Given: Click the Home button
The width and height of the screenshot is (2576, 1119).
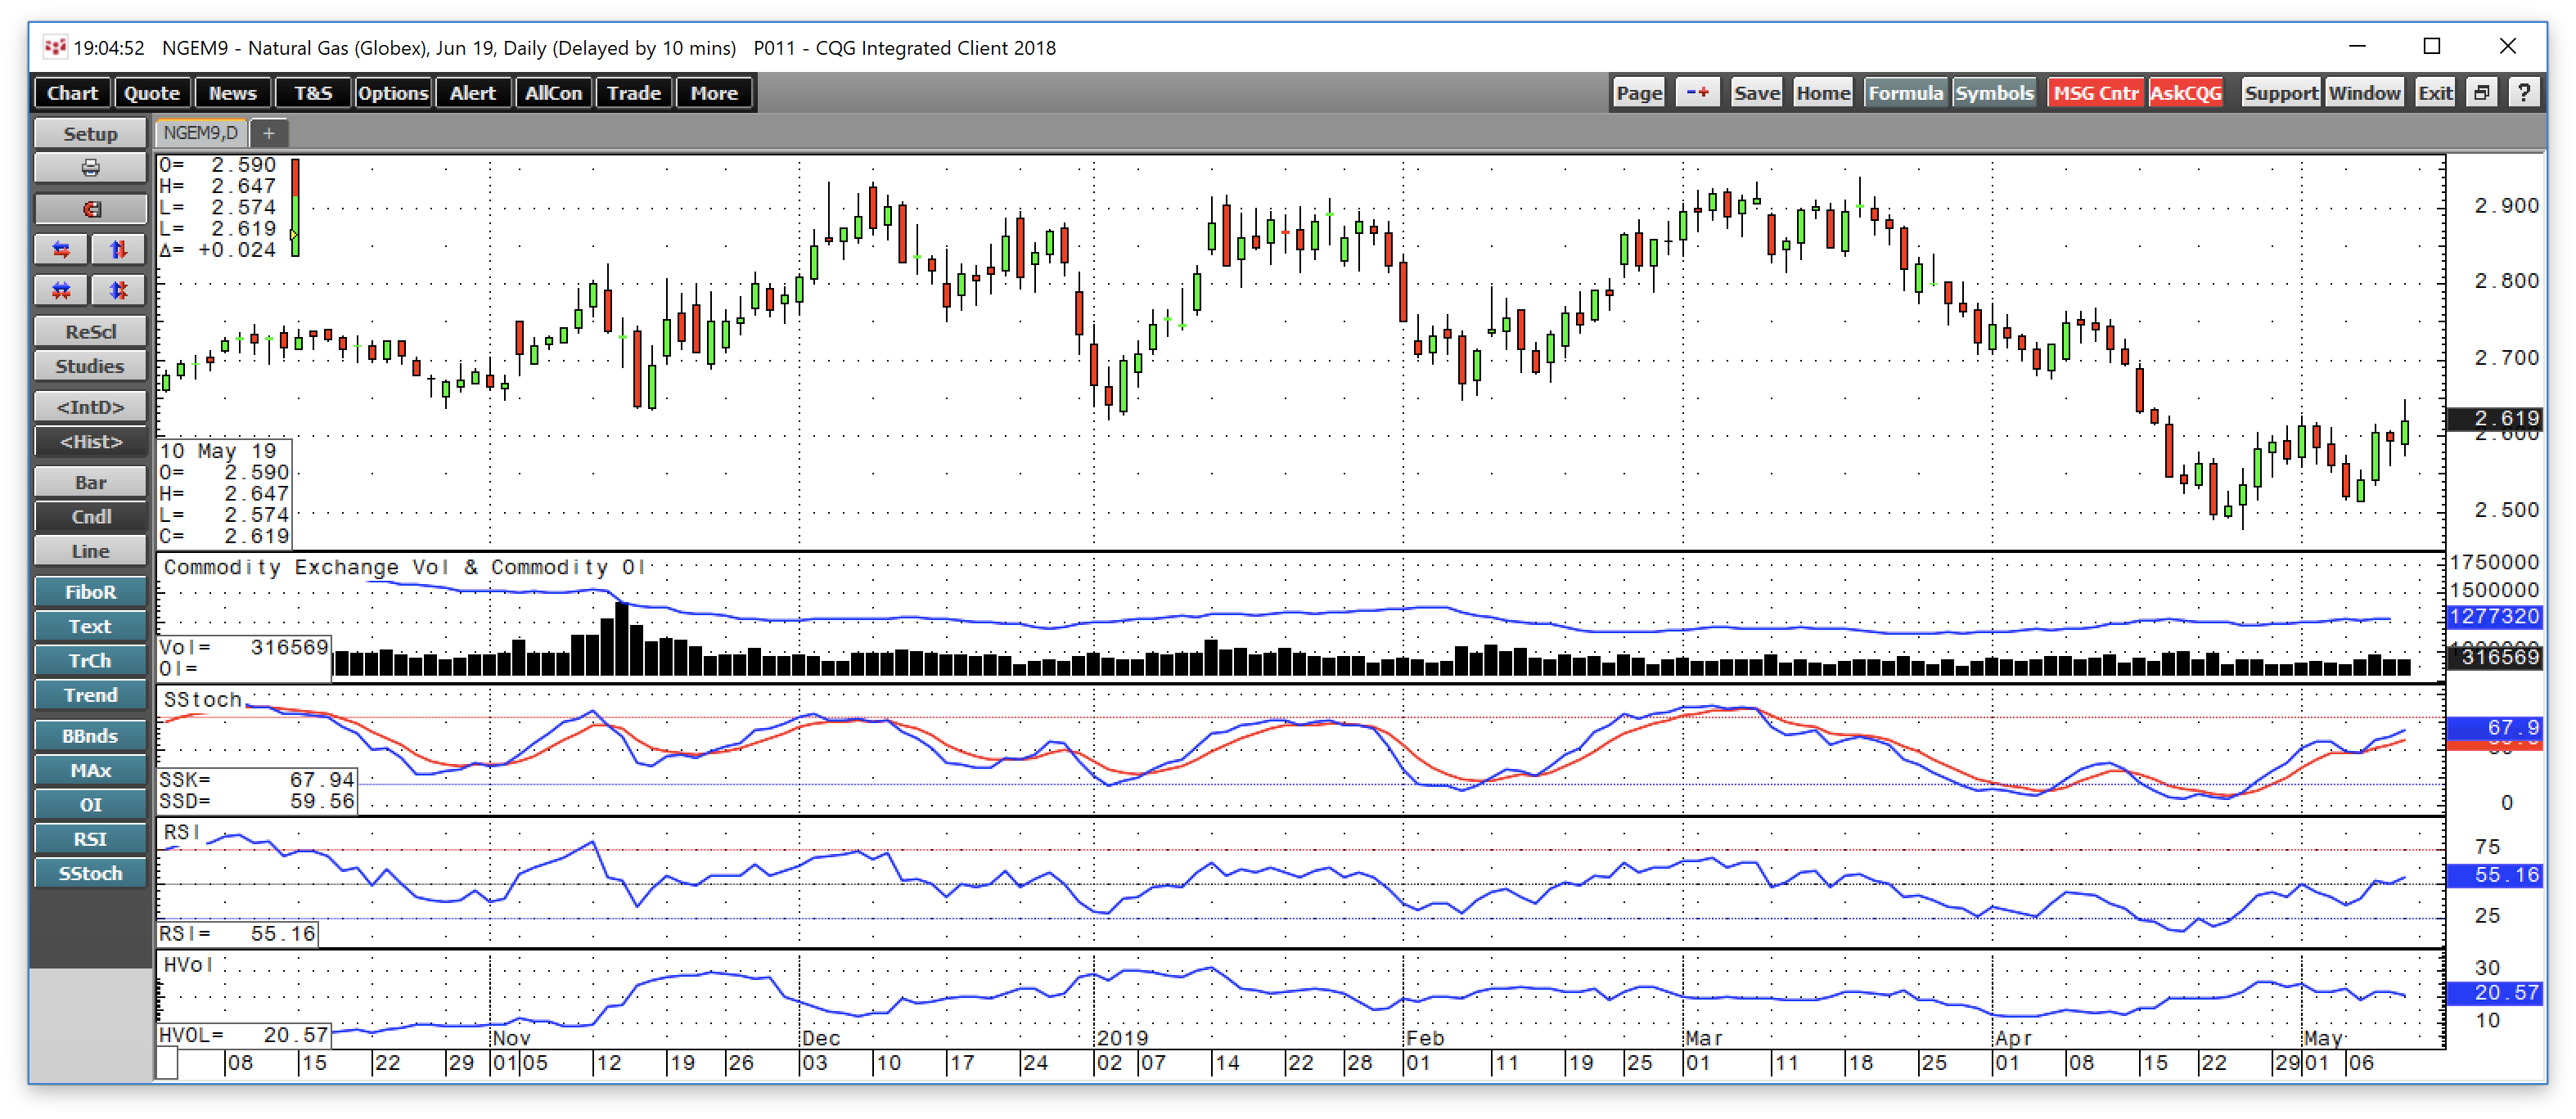Looking at the screenshot, I should click(1823, 93).
